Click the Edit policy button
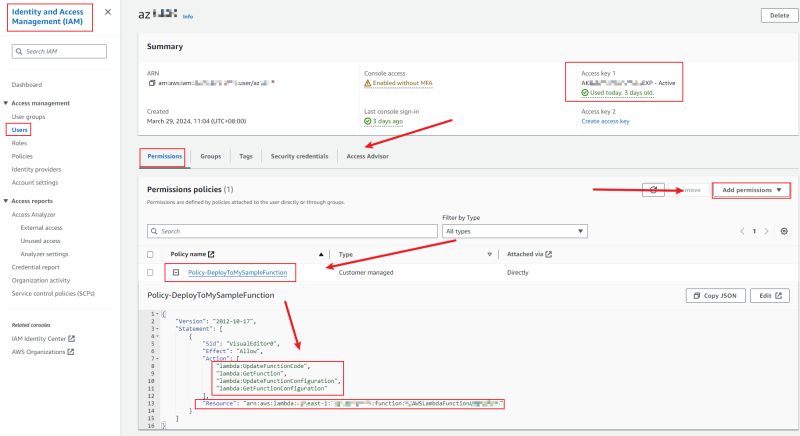This screenshot has height=436, width=800. click(770, 296)
